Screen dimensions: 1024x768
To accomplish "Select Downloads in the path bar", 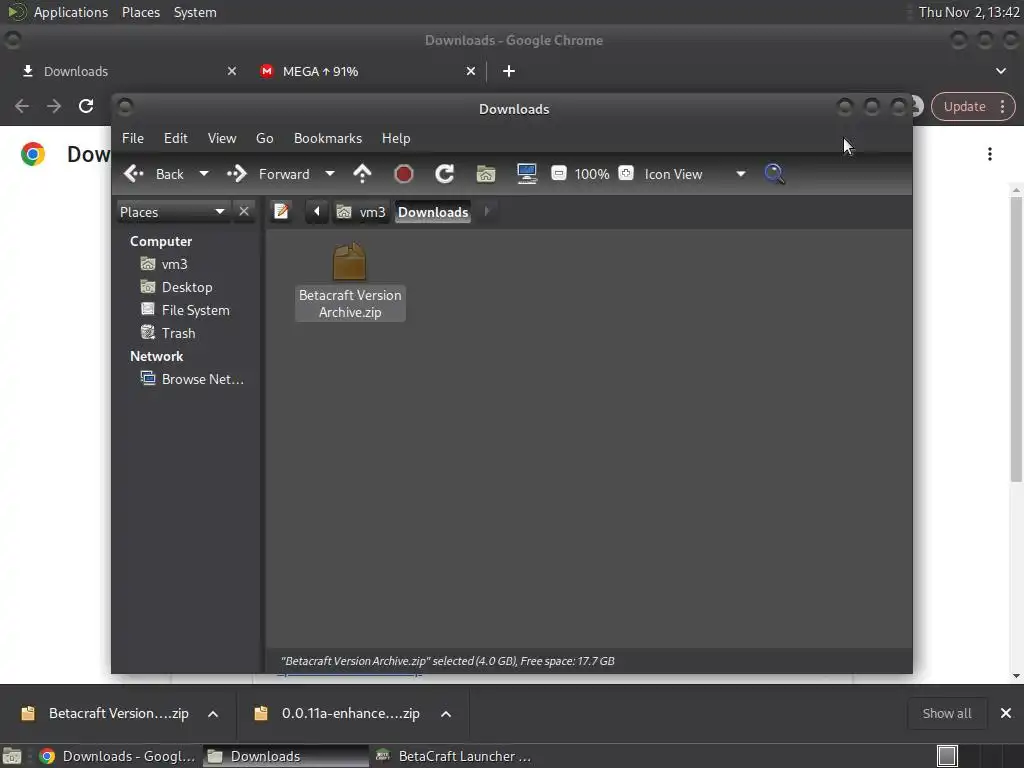I will (433, 212).
